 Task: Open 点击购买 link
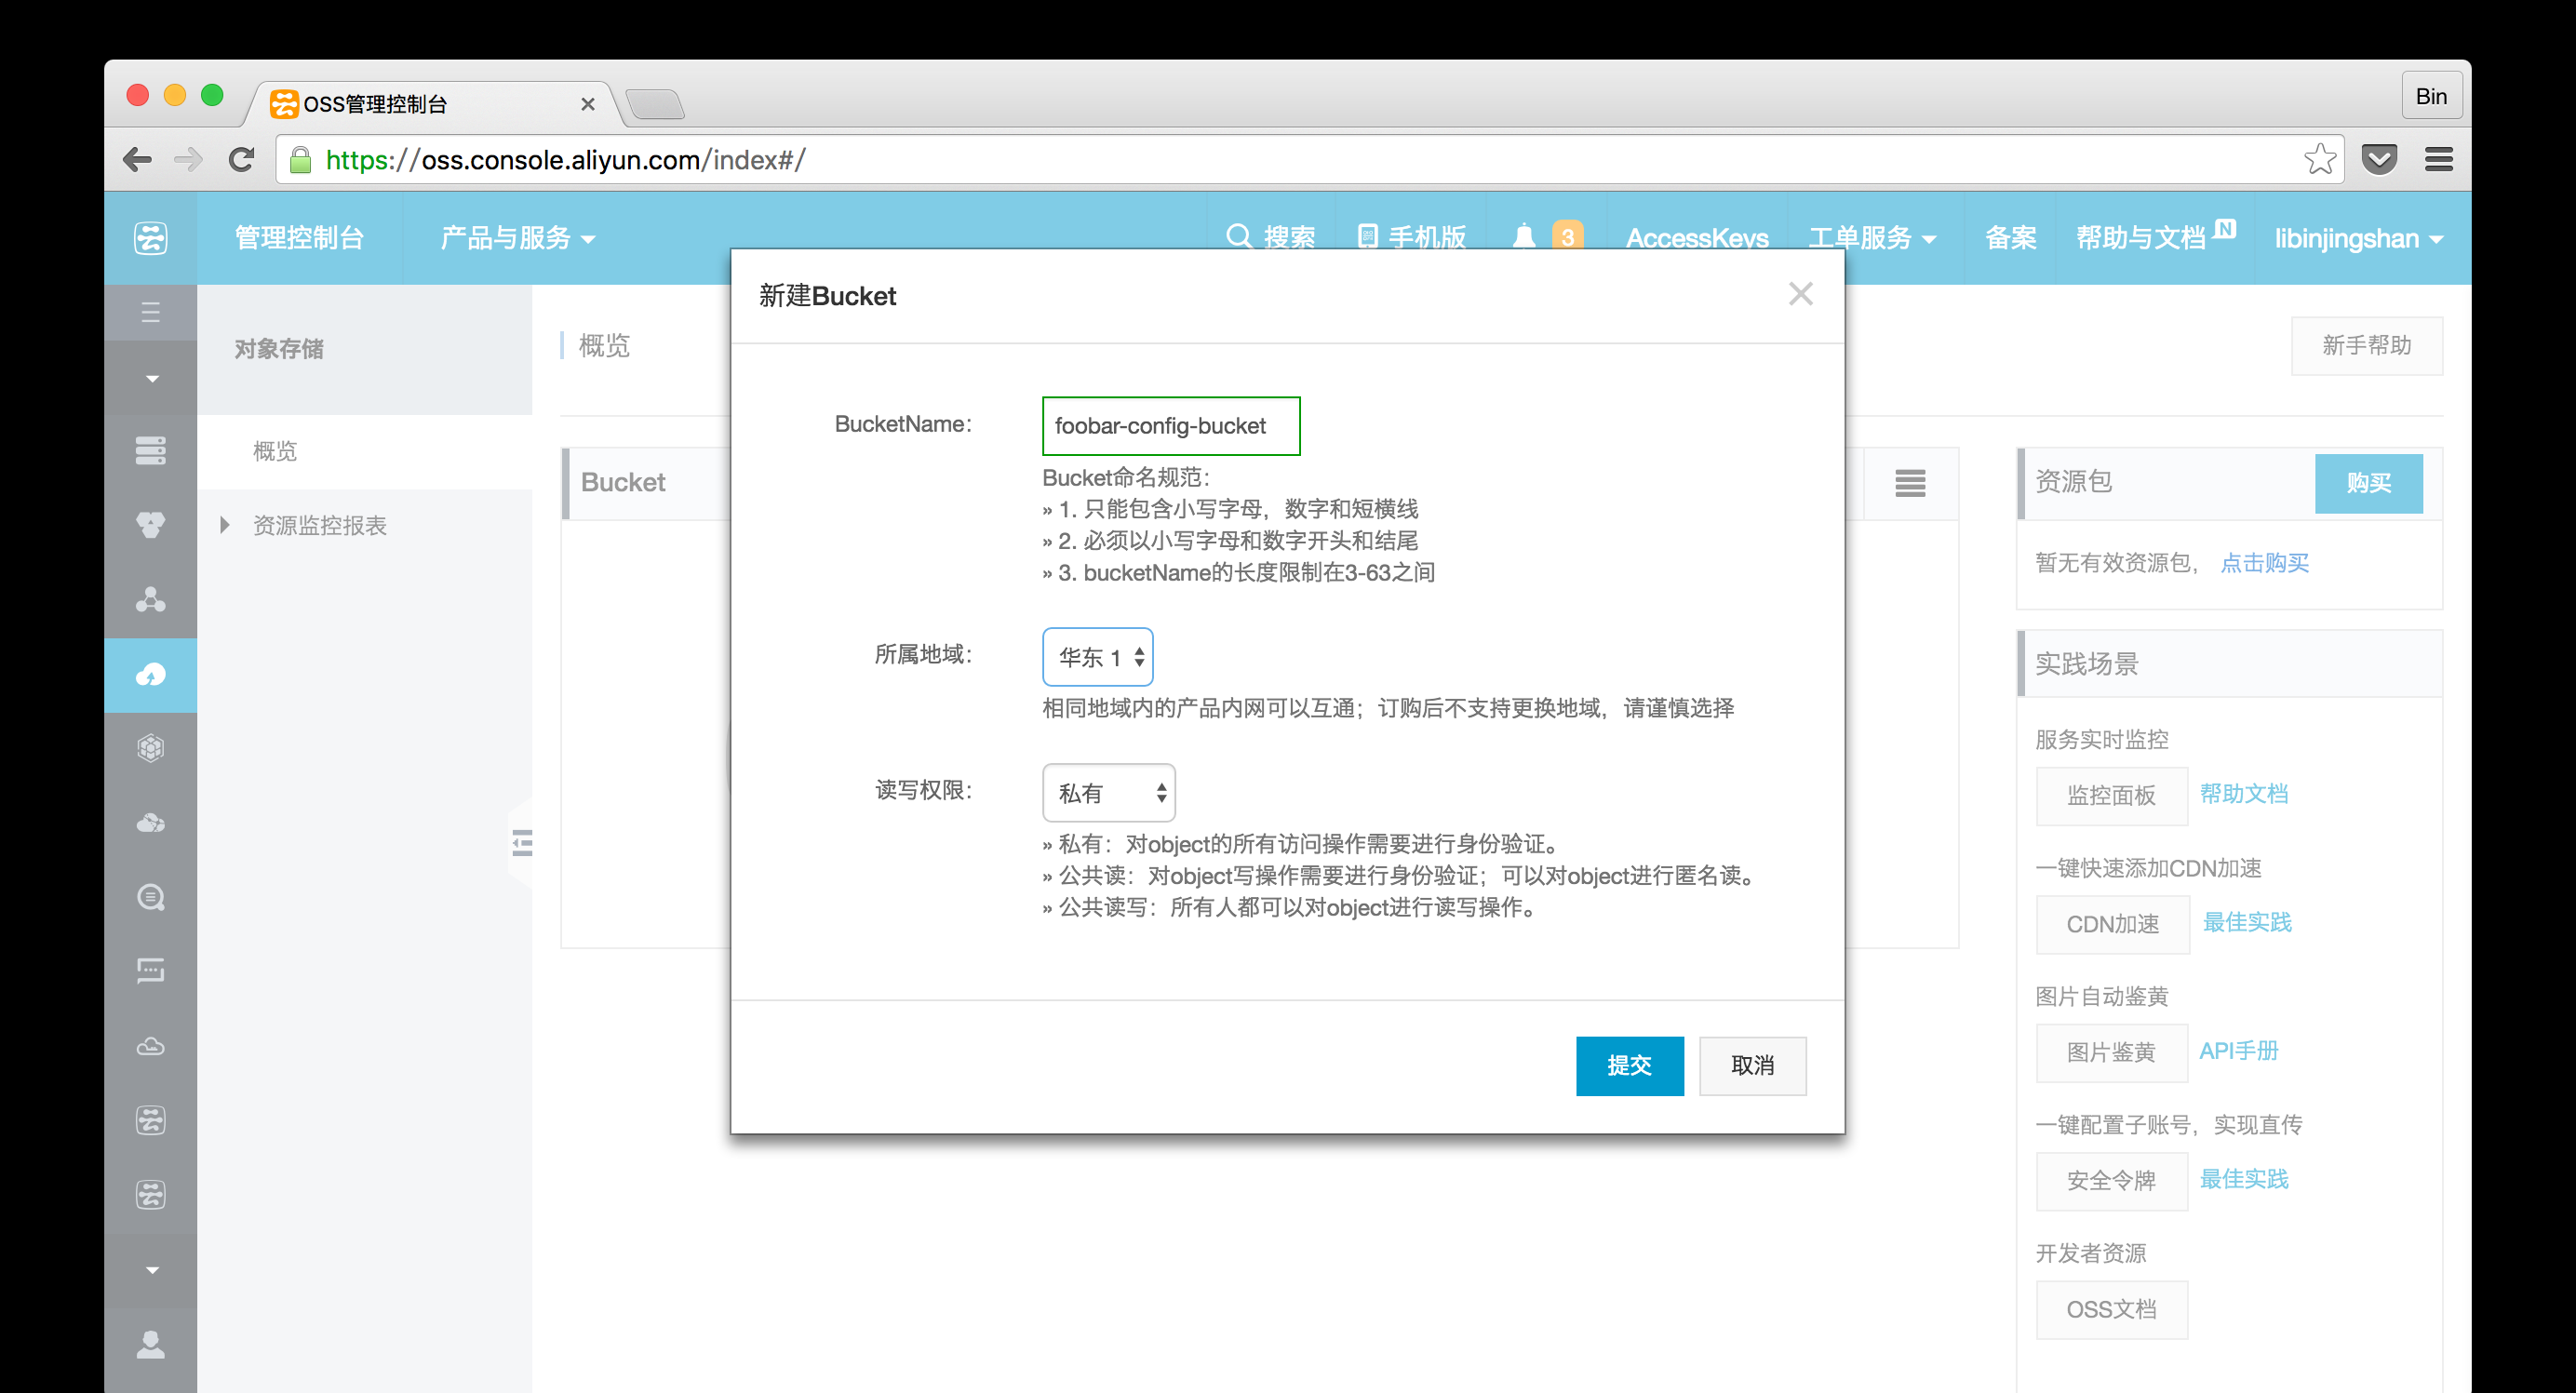pyautogui.click(x=2264, y=563)
